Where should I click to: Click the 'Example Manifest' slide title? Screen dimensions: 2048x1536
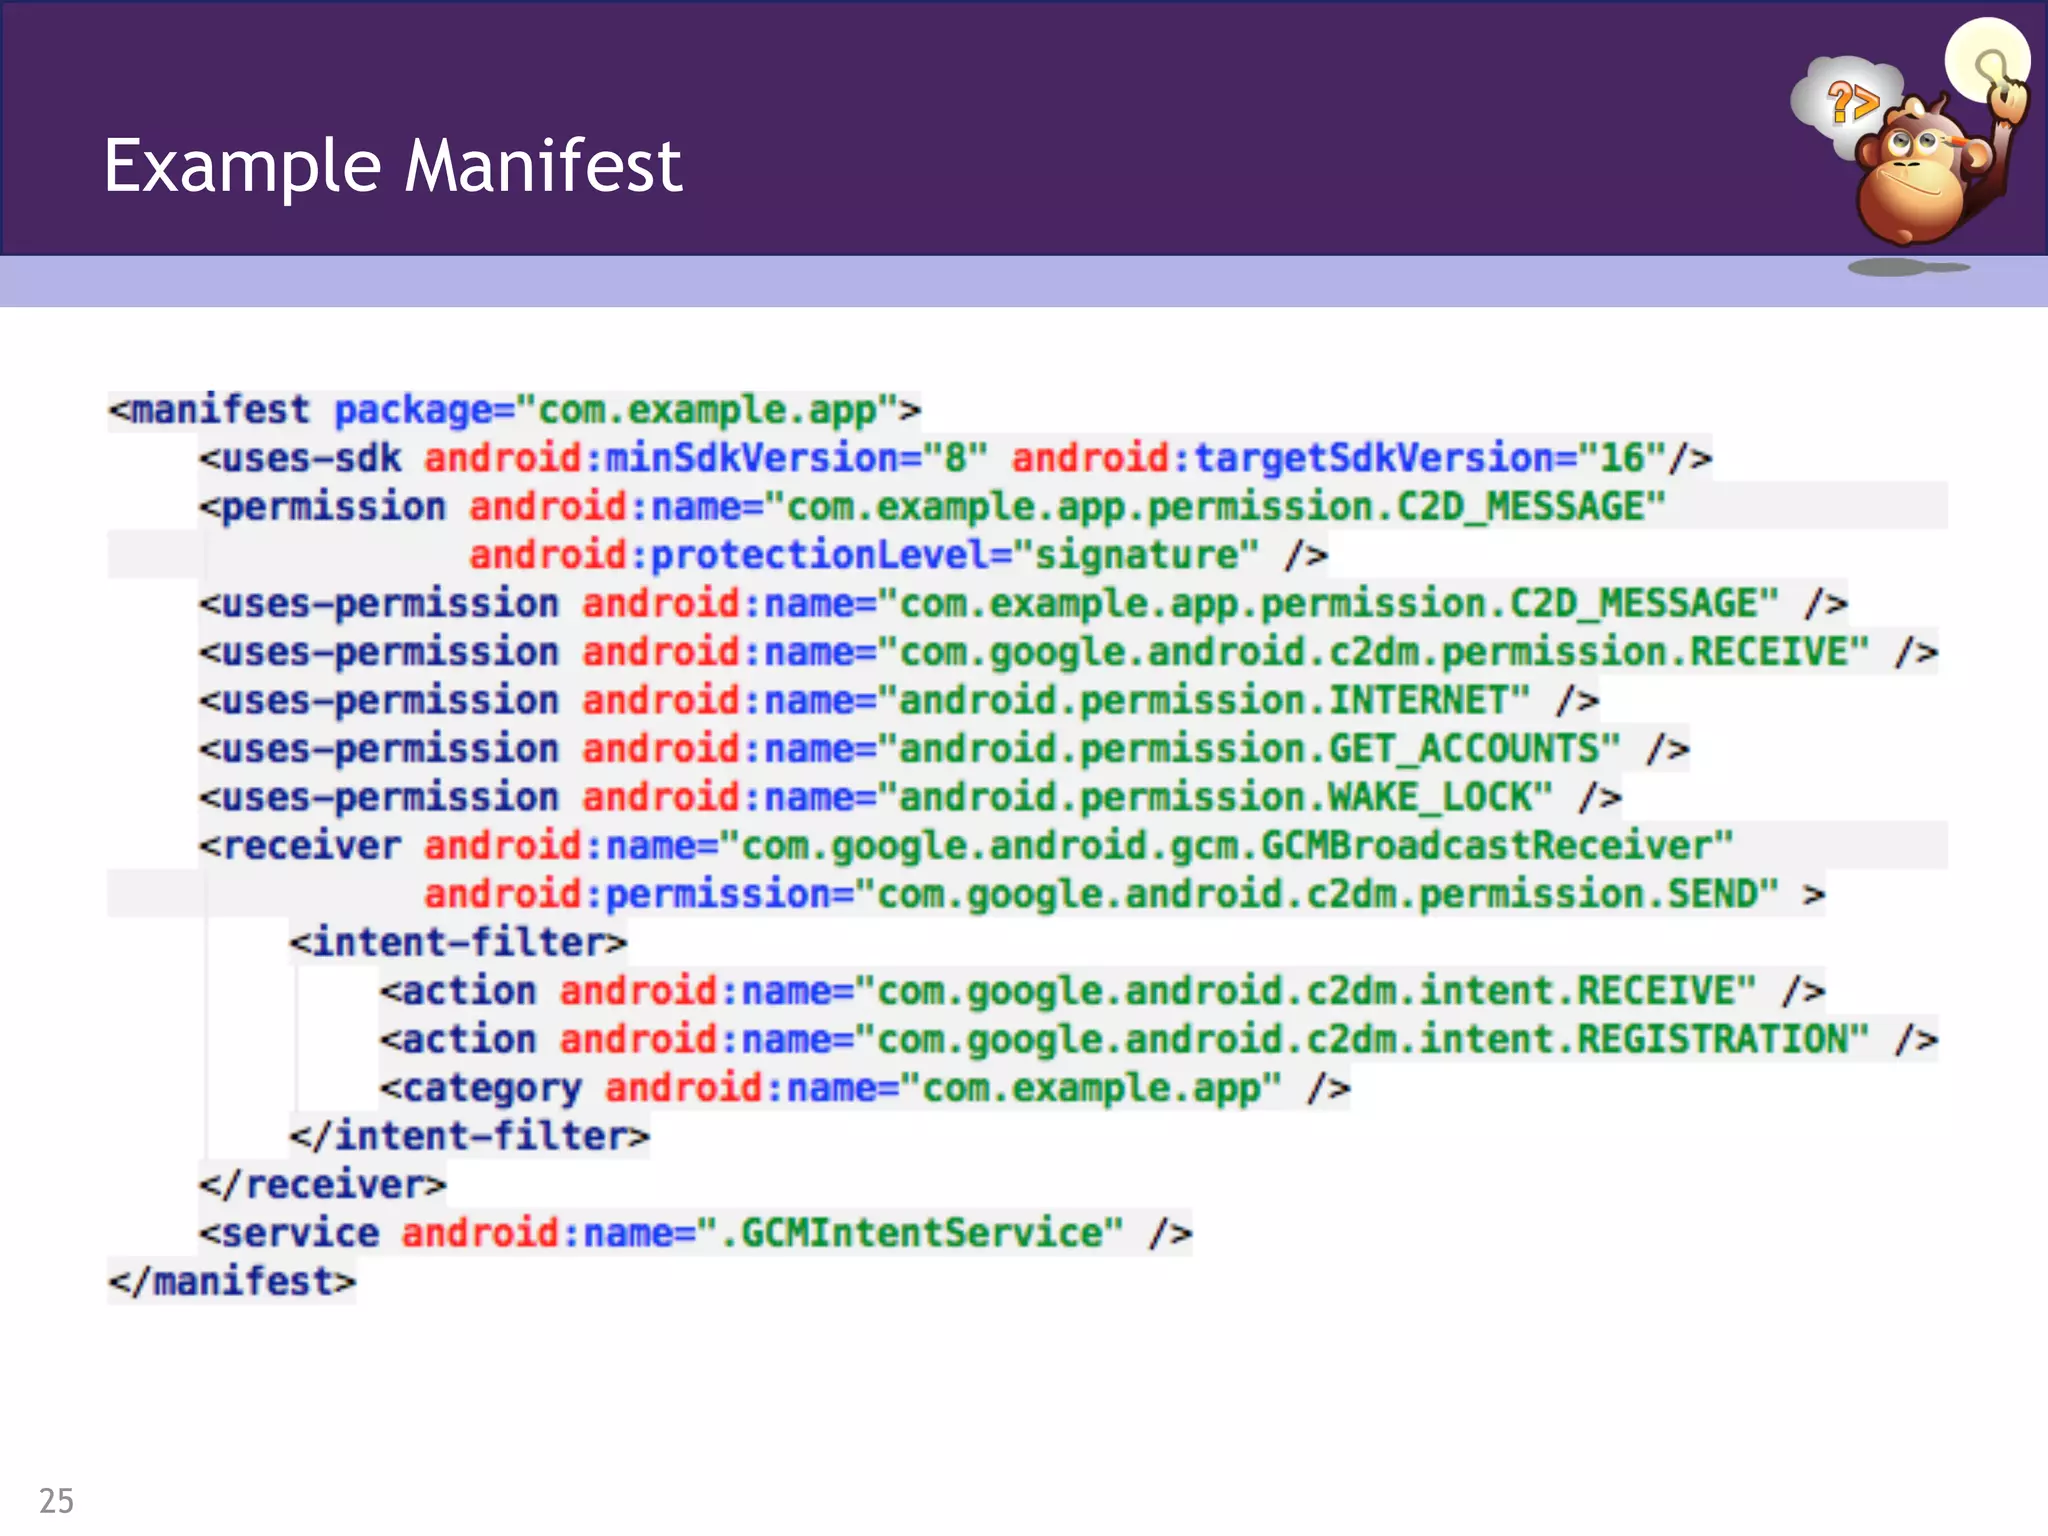[x=393, y=166]
